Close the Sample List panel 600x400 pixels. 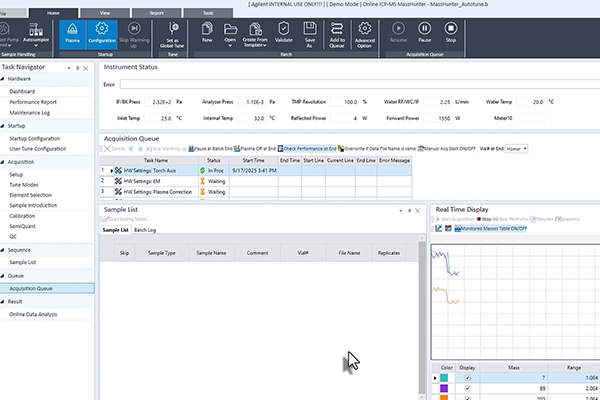pyautogui.click(x=417, y=211)
